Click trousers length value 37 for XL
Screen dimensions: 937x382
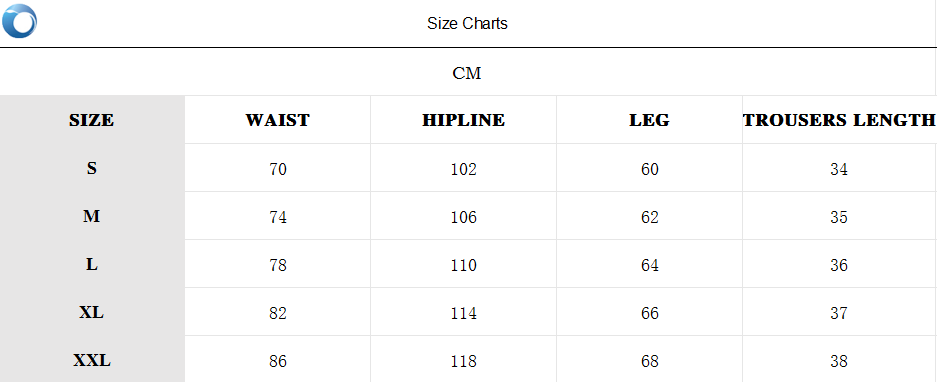click(x=839, y=313)
